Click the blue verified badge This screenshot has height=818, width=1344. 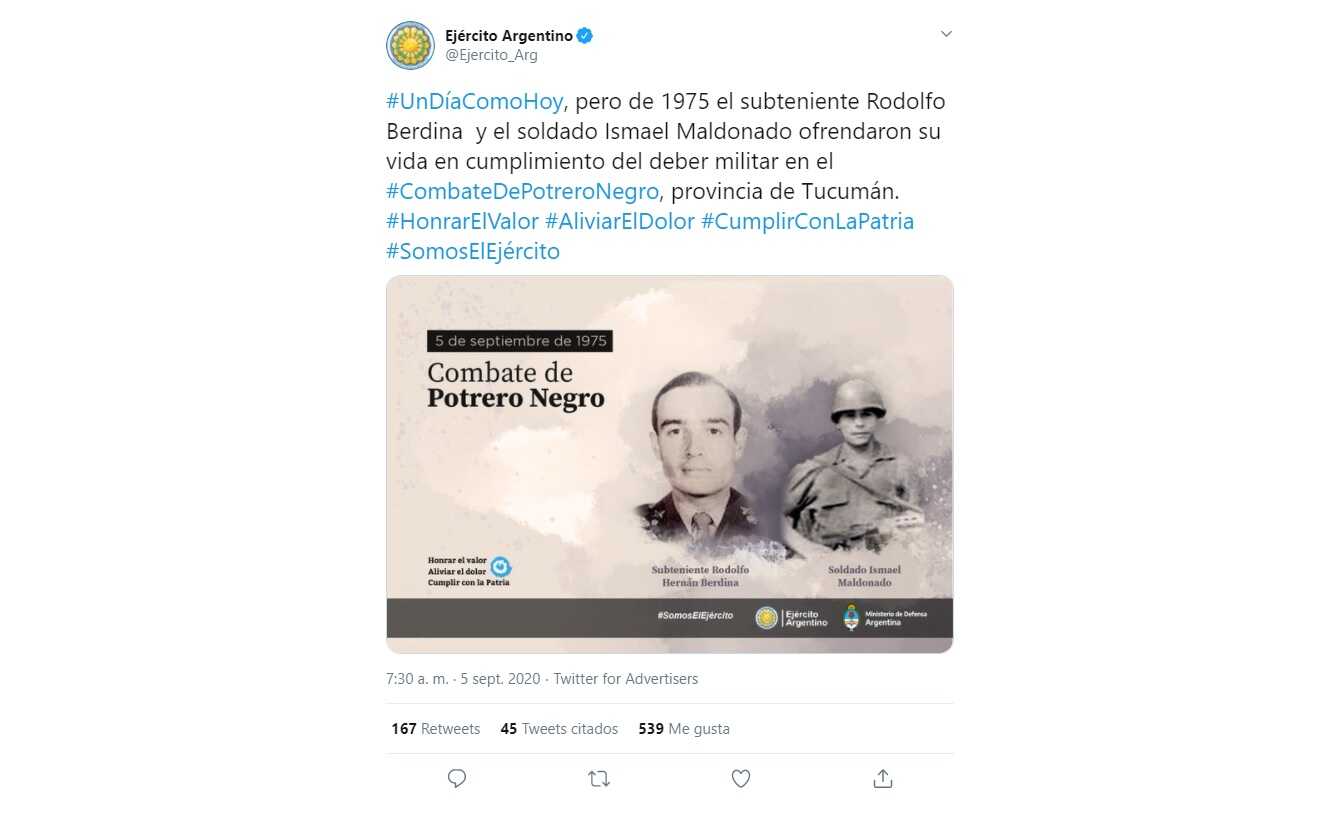[x=585, y=36]
